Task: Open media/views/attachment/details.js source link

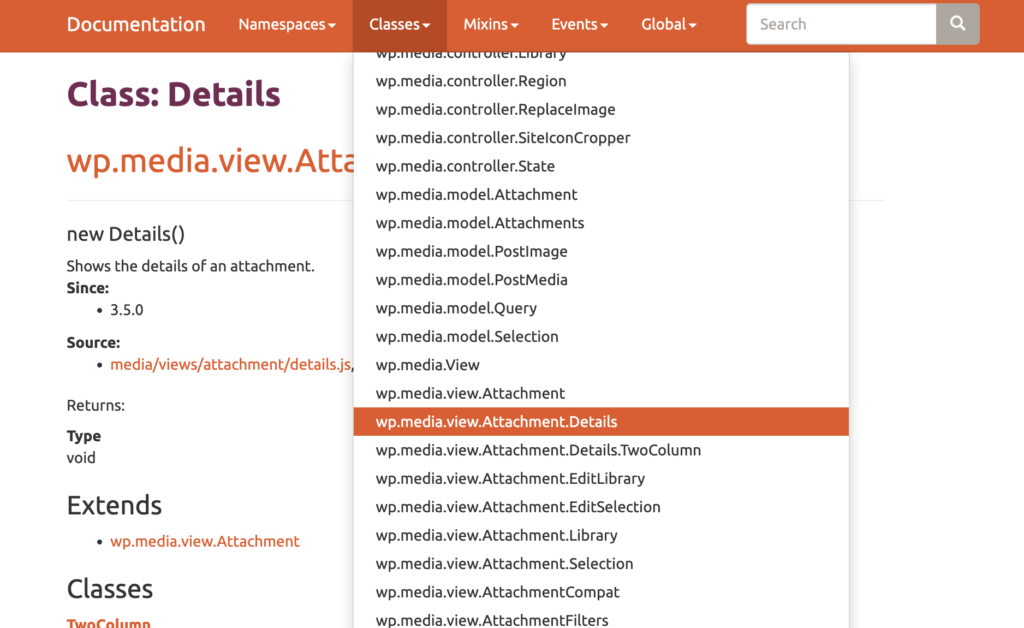Action: tap(230, 365)
